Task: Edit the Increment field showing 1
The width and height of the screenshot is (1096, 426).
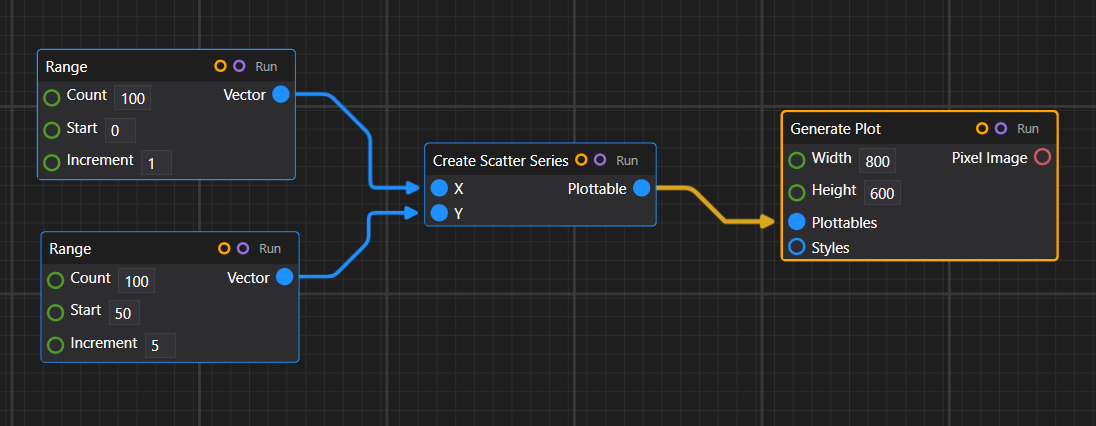Action: (x=156, y=163)
